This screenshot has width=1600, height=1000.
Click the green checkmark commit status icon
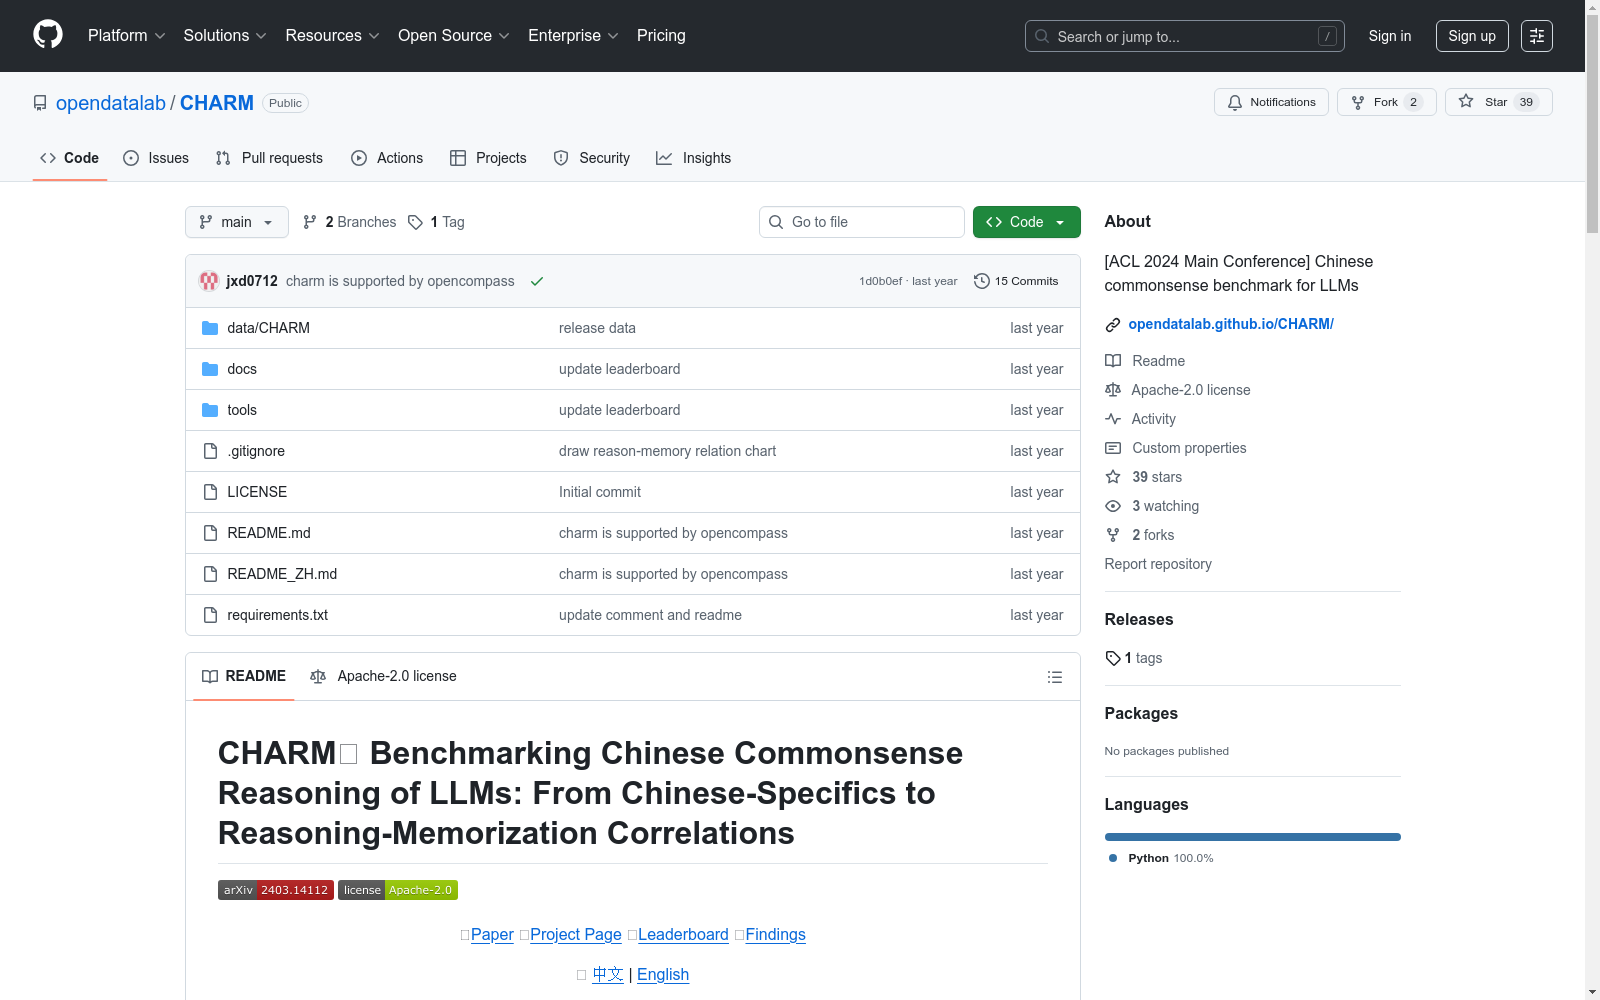[537, 281]
